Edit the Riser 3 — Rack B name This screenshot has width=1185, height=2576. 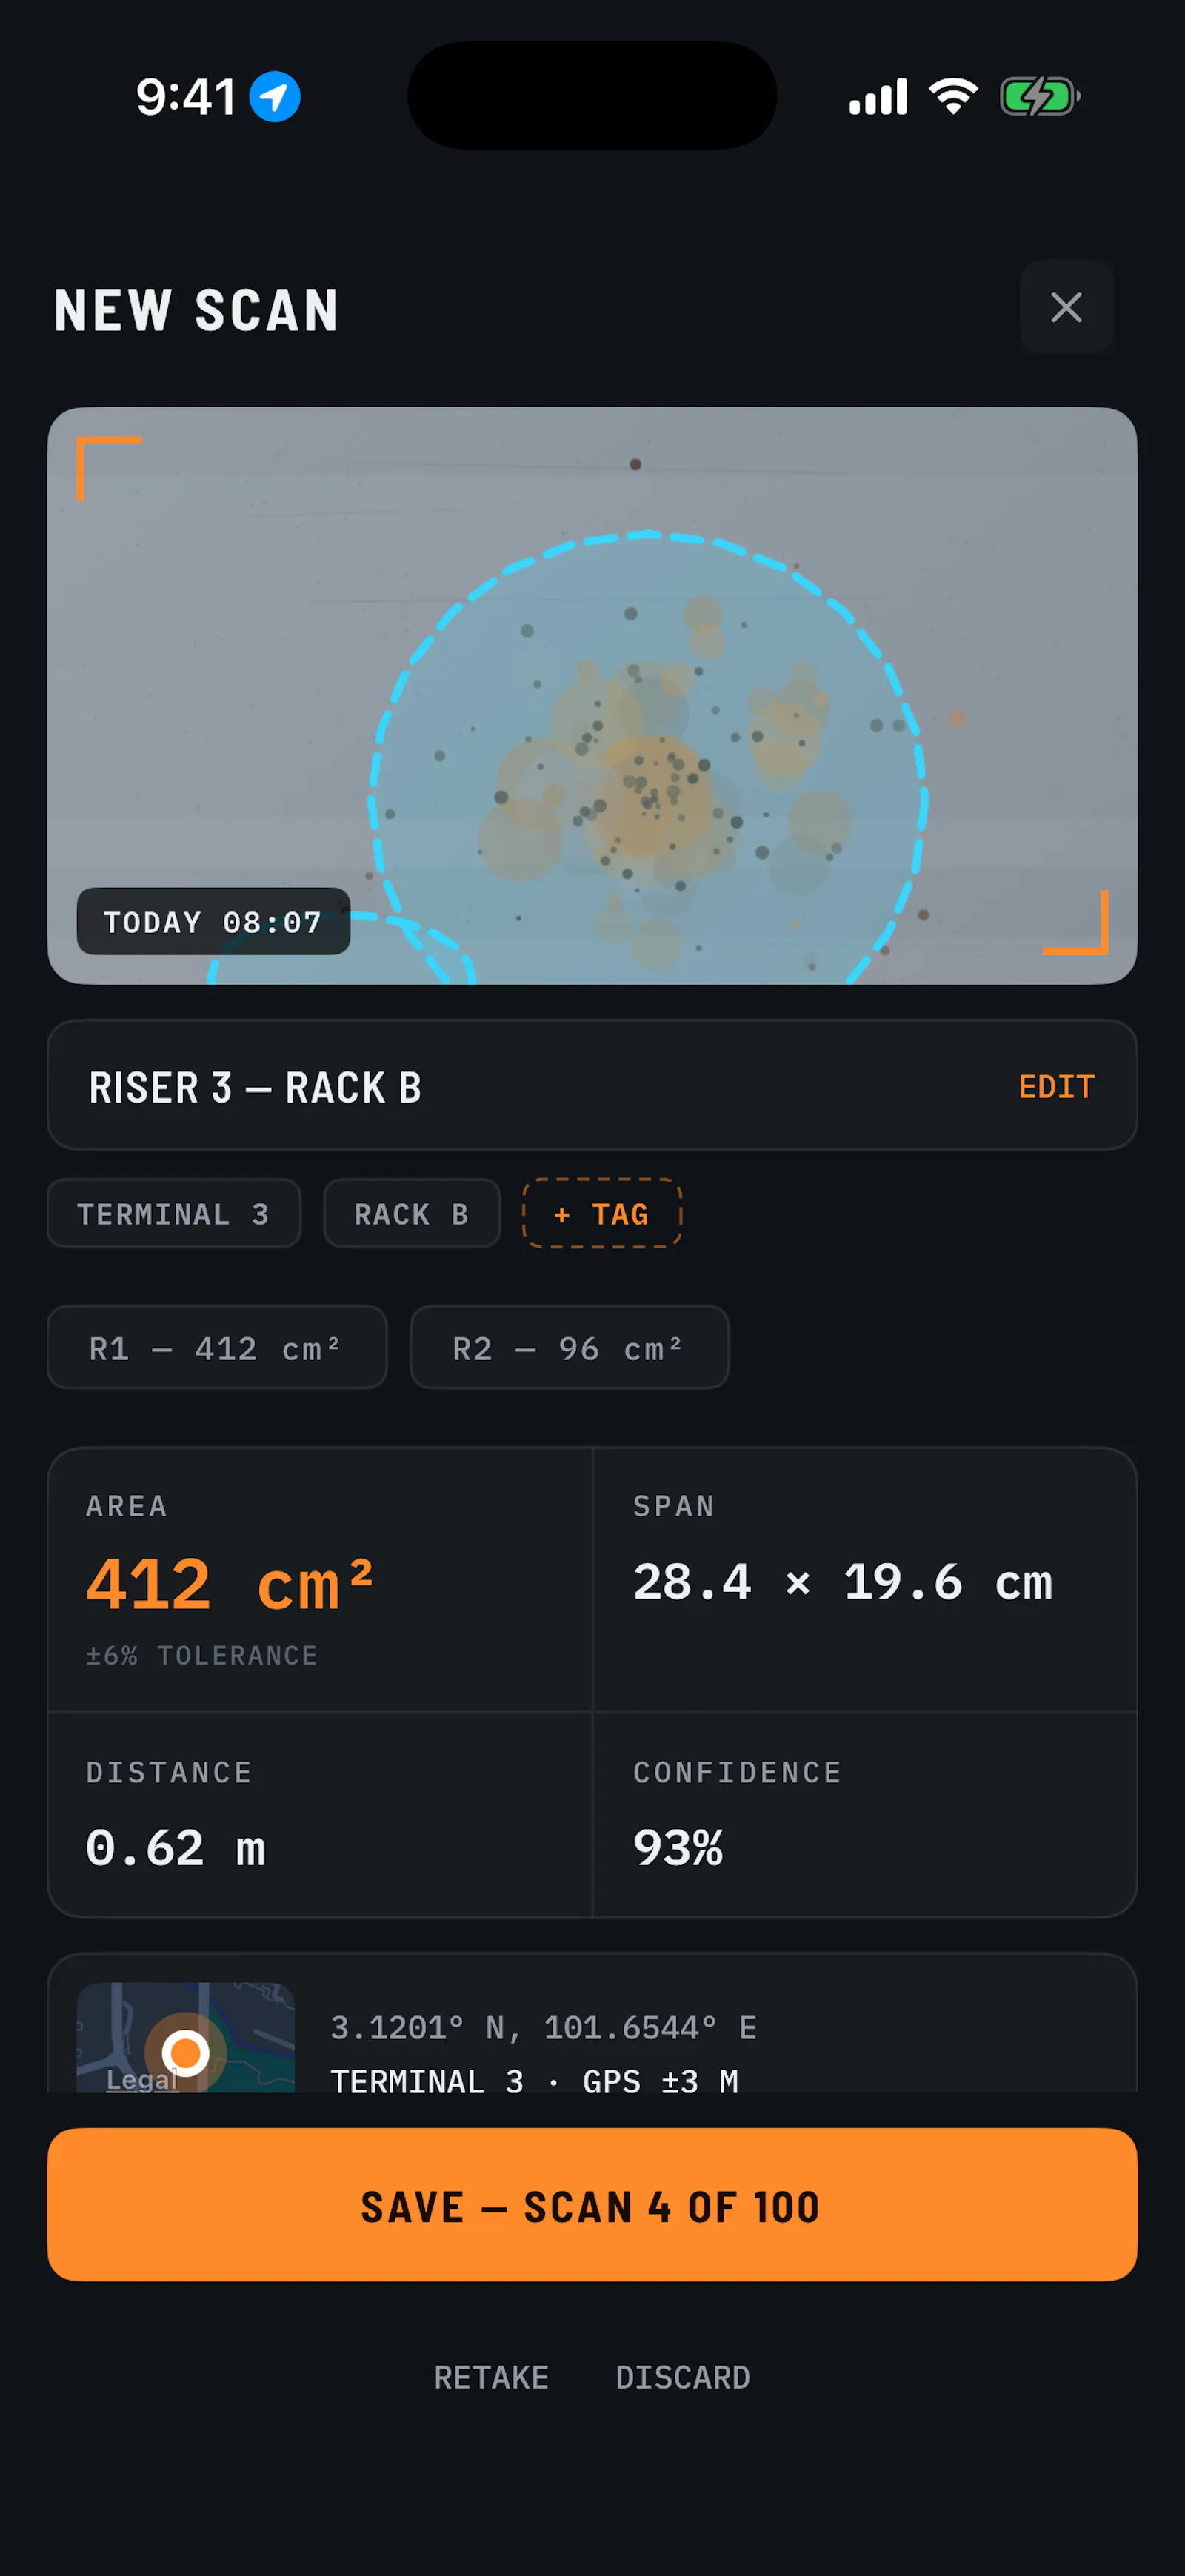tap(1056, 1087)
